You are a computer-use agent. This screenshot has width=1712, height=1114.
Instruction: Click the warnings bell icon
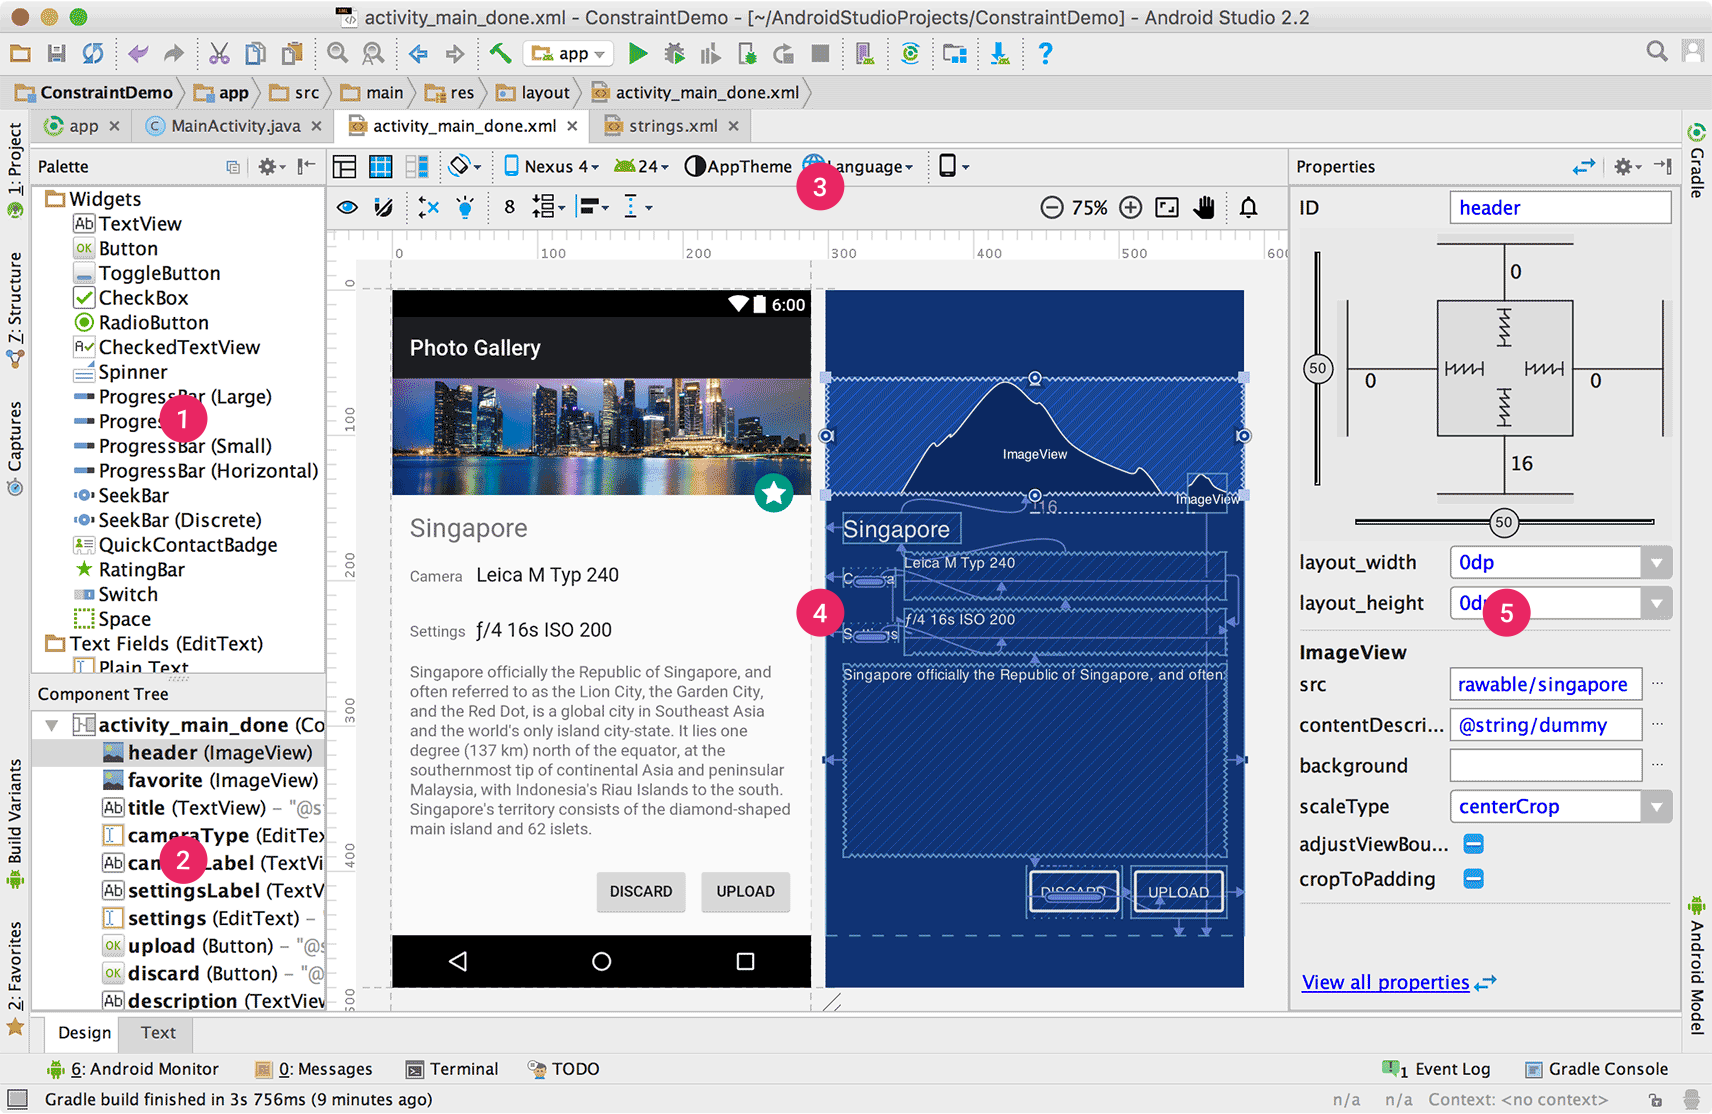click(x=1248, y=207)
